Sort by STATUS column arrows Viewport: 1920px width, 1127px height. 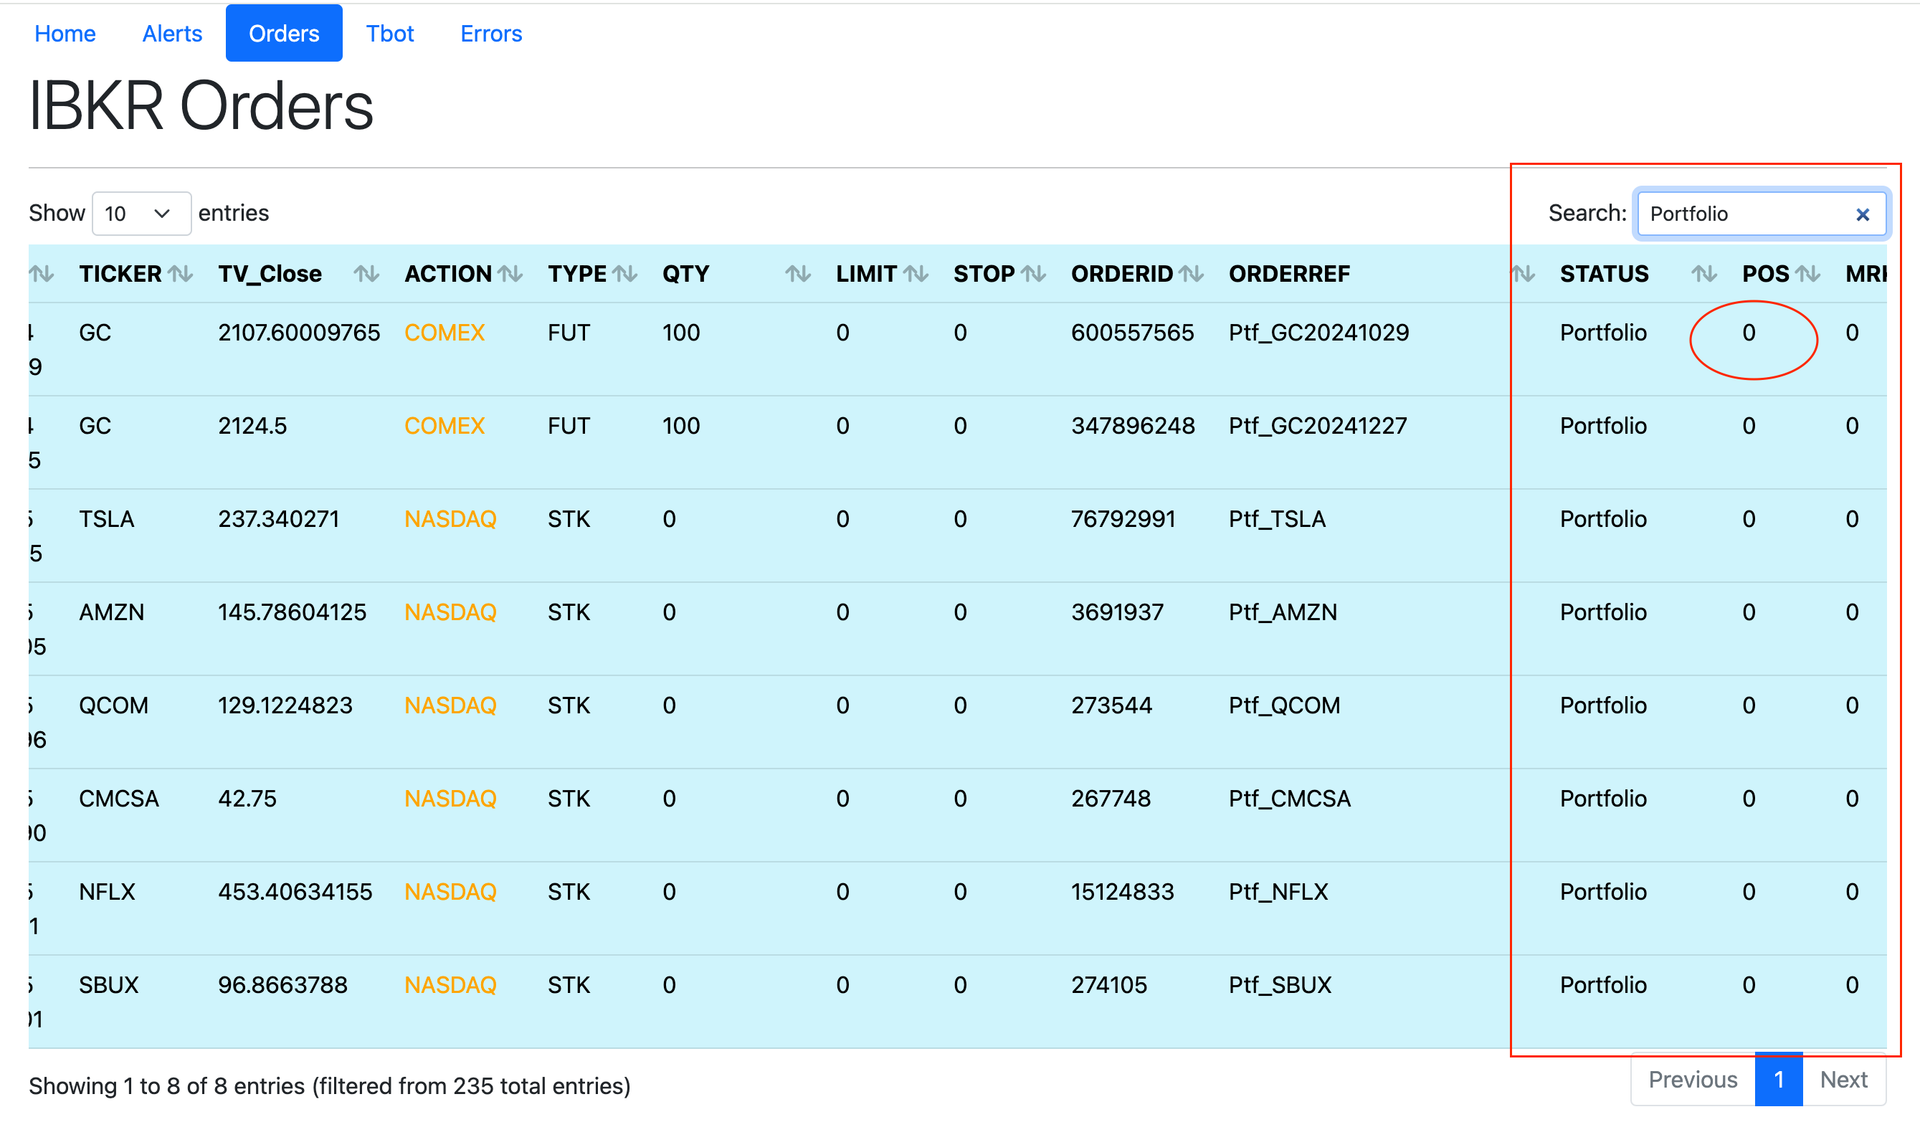[1704, 274]
